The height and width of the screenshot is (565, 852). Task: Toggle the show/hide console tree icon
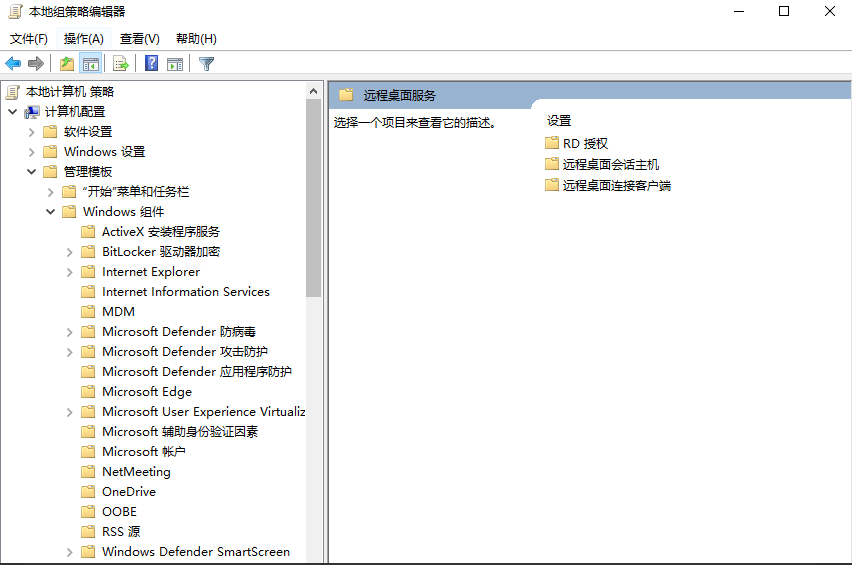pos(91,64)
